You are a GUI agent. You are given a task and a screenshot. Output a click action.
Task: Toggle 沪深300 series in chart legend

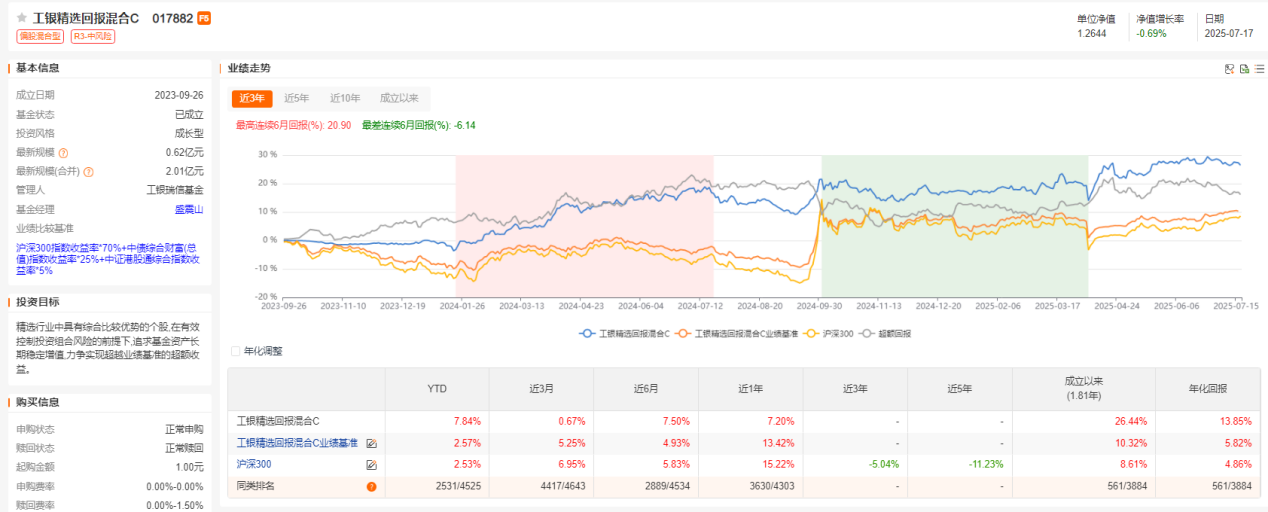tap(828, 333)
